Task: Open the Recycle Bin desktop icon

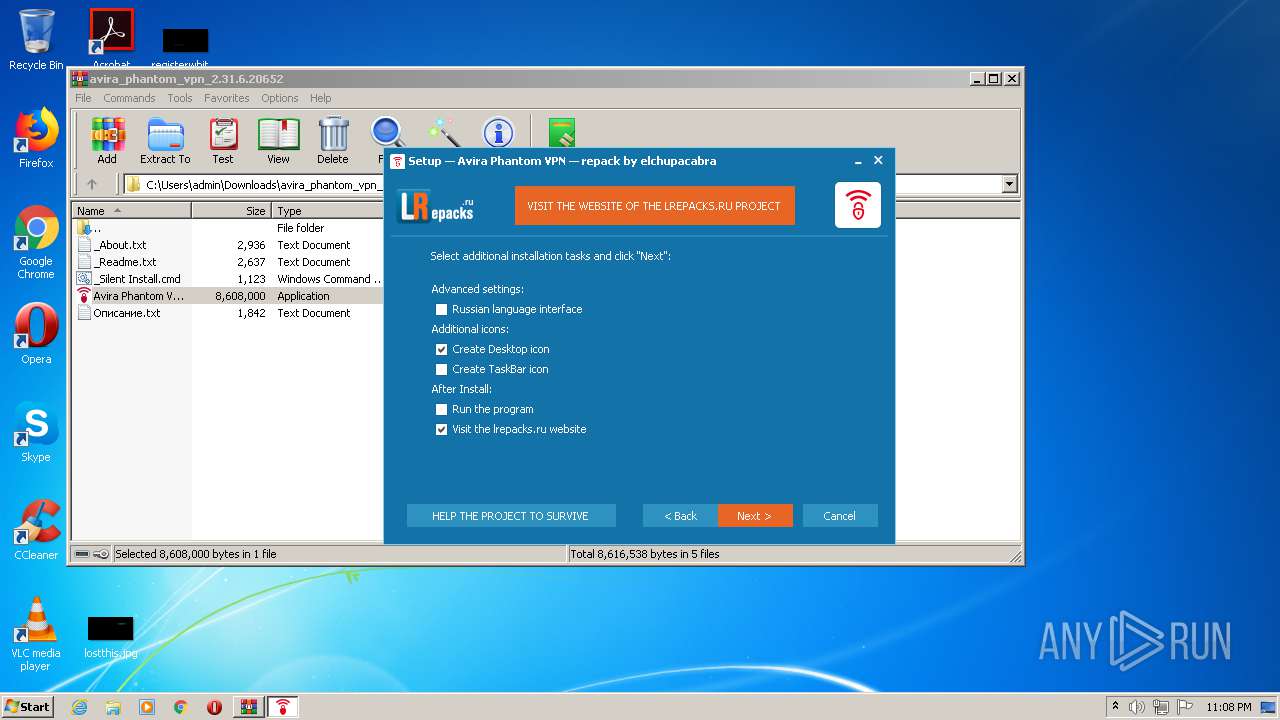Action: [36, 40]
